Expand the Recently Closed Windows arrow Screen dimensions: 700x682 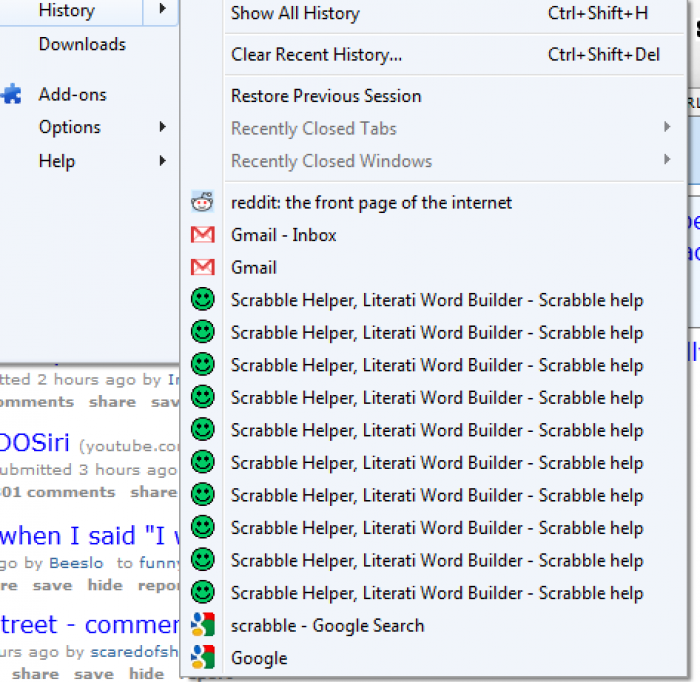click(x=666, y=160)
